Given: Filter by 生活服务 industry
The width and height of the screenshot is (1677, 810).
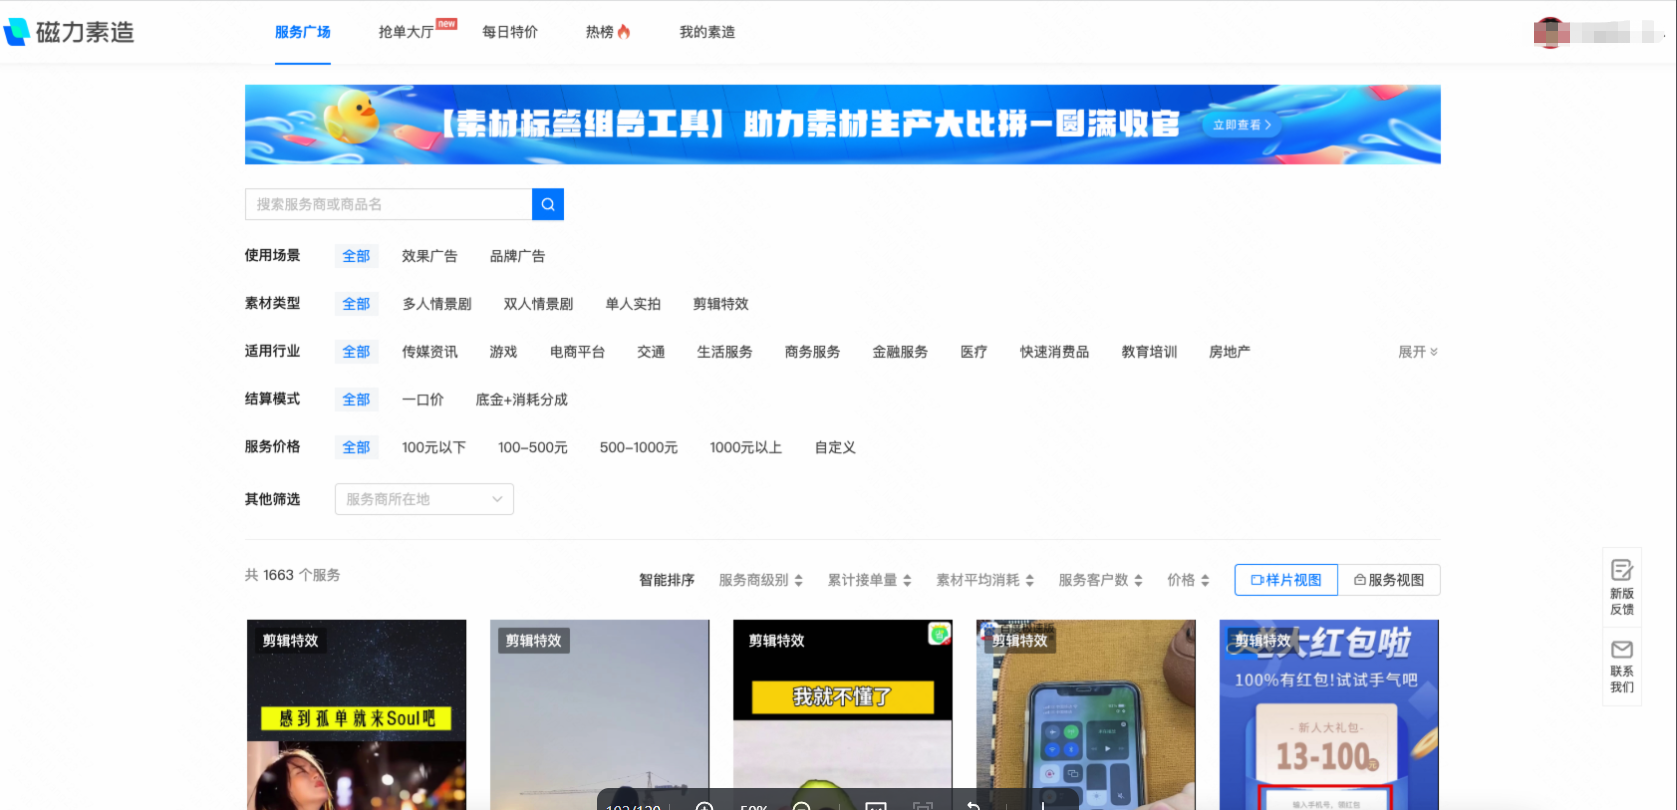Looking at the screenshot, I should (725, 352).
